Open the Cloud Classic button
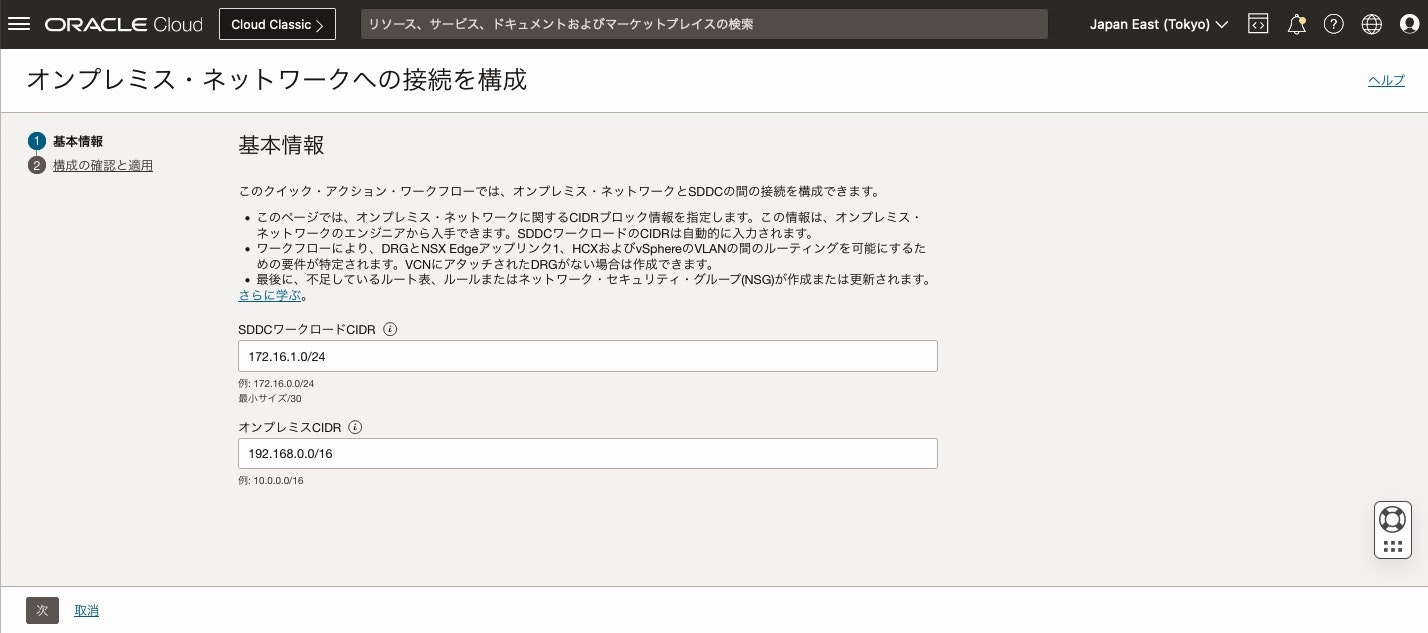The width and height of the screenshot is (1428, 633). (277, 24)
